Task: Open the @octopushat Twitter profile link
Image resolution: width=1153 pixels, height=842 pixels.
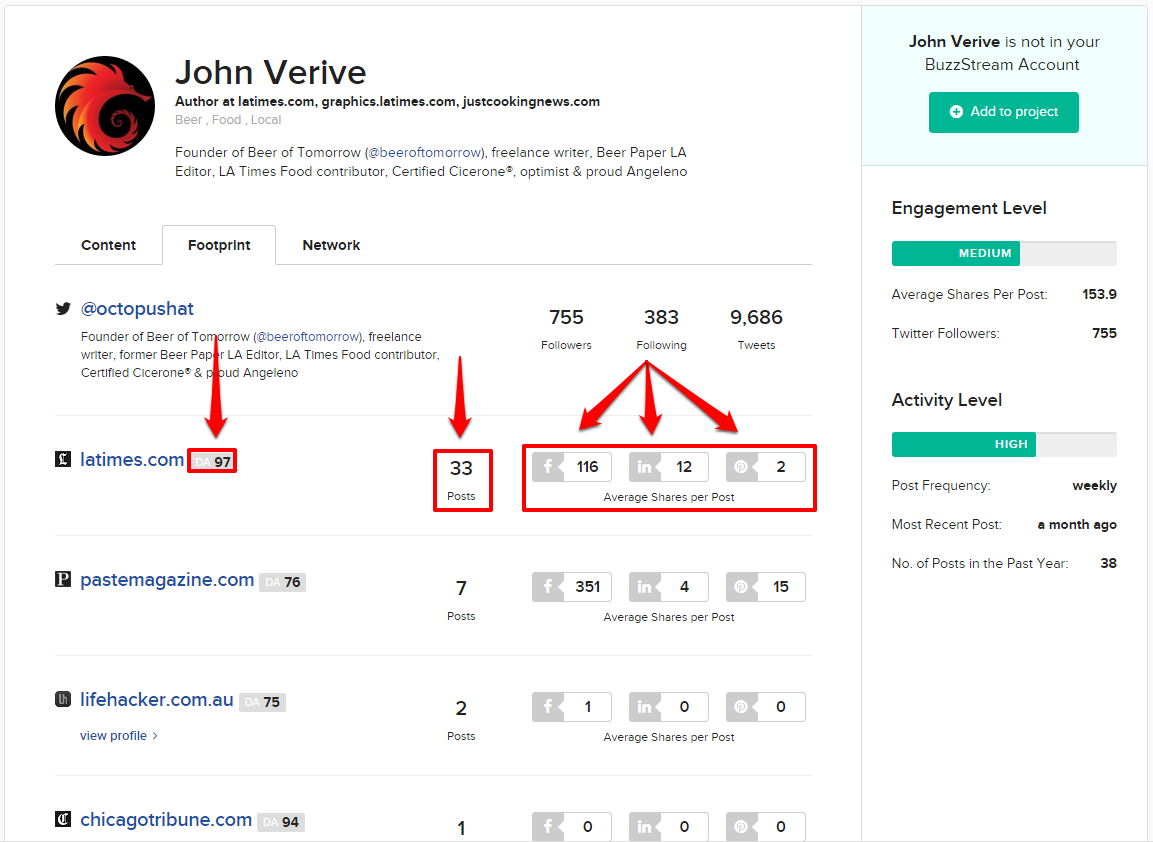Action: tap(137, 308)
